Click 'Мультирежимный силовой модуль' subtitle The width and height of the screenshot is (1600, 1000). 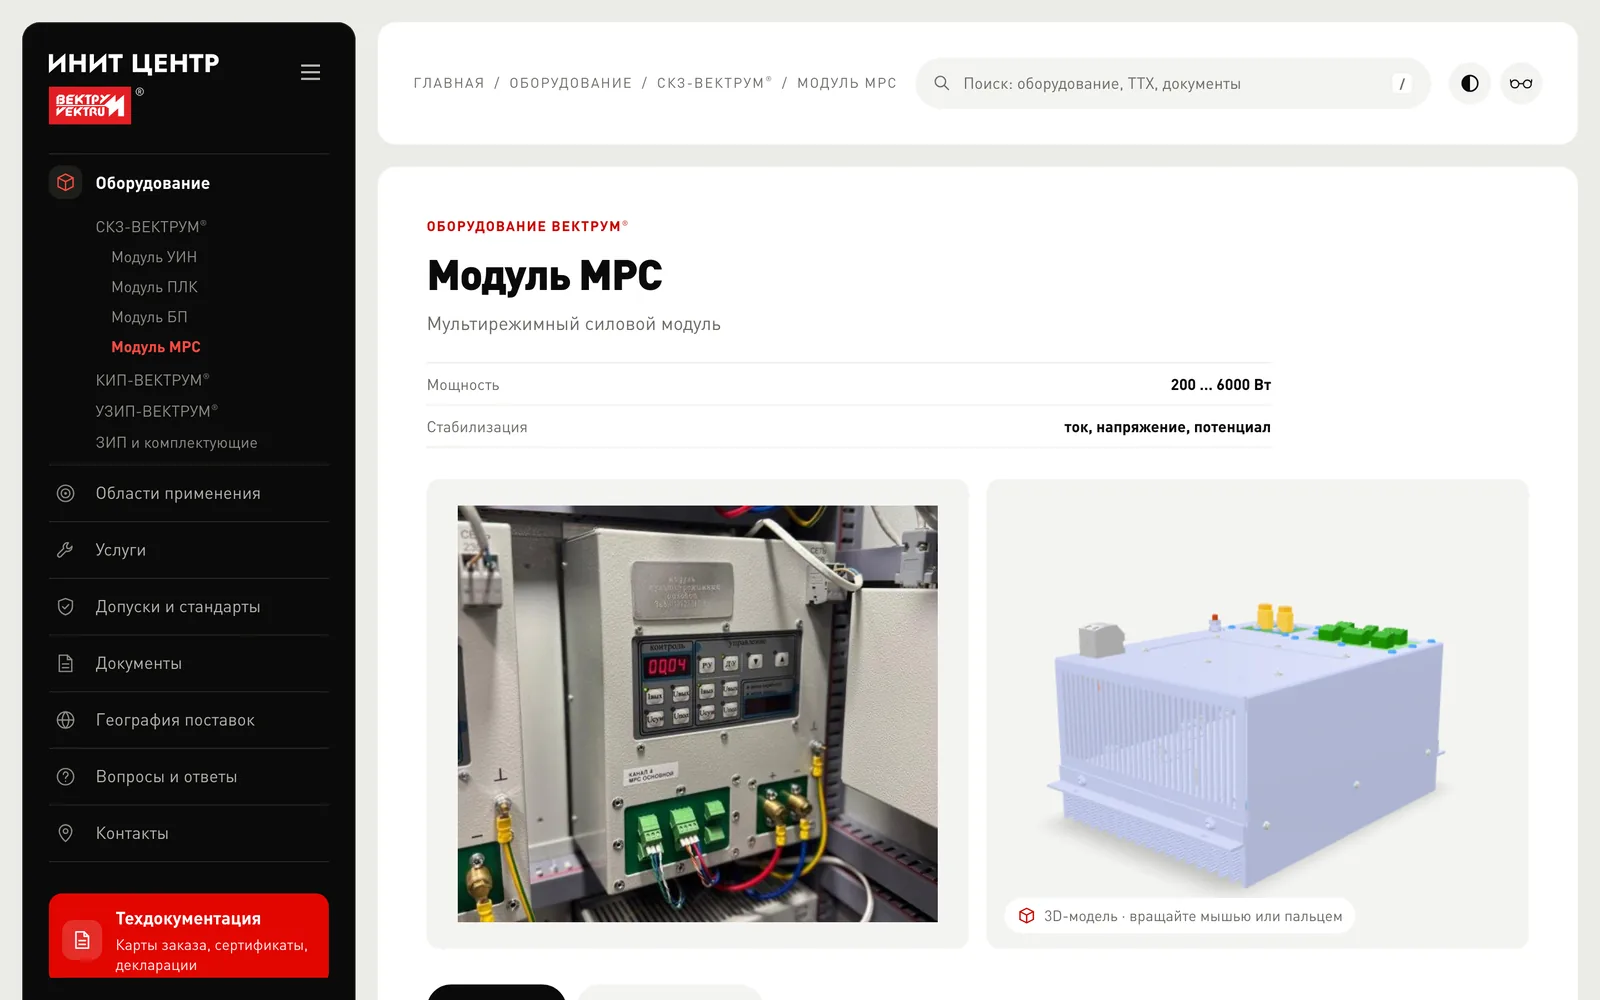[574, 324]
